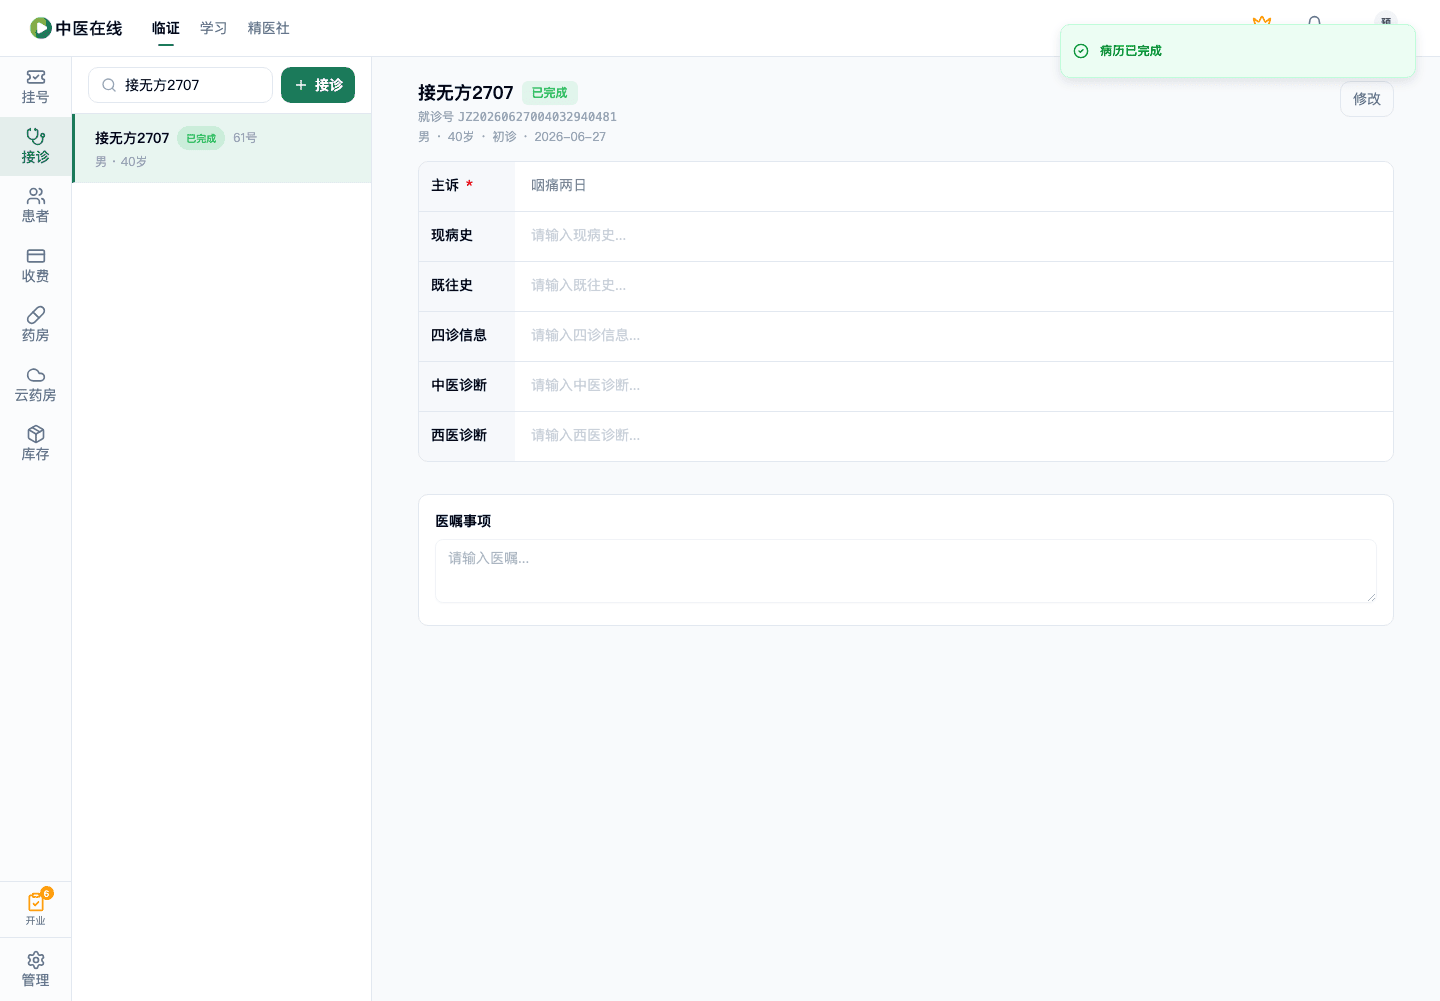Click the 中医在线 logo

click(x=76, y=28)
